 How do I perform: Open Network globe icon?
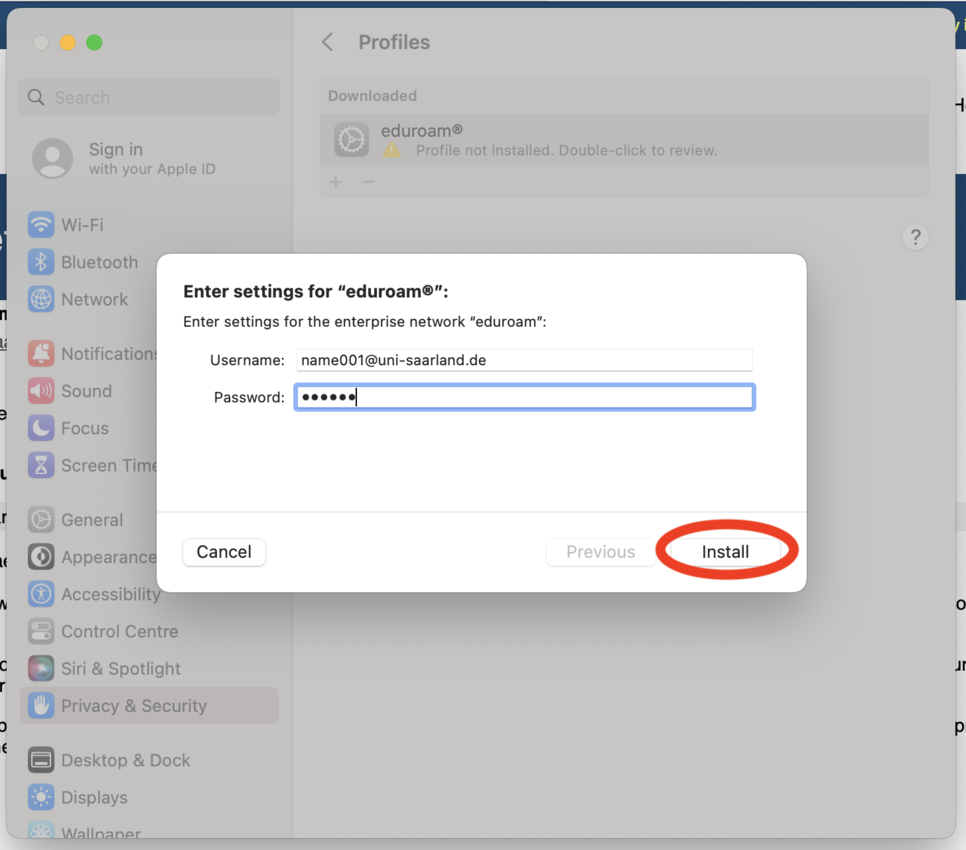[x=41, y=299]
